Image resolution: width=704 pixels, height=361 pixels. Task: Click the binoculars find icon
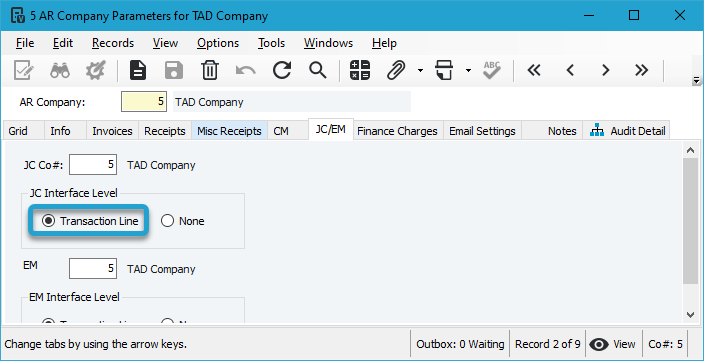[x=60, y=70]
